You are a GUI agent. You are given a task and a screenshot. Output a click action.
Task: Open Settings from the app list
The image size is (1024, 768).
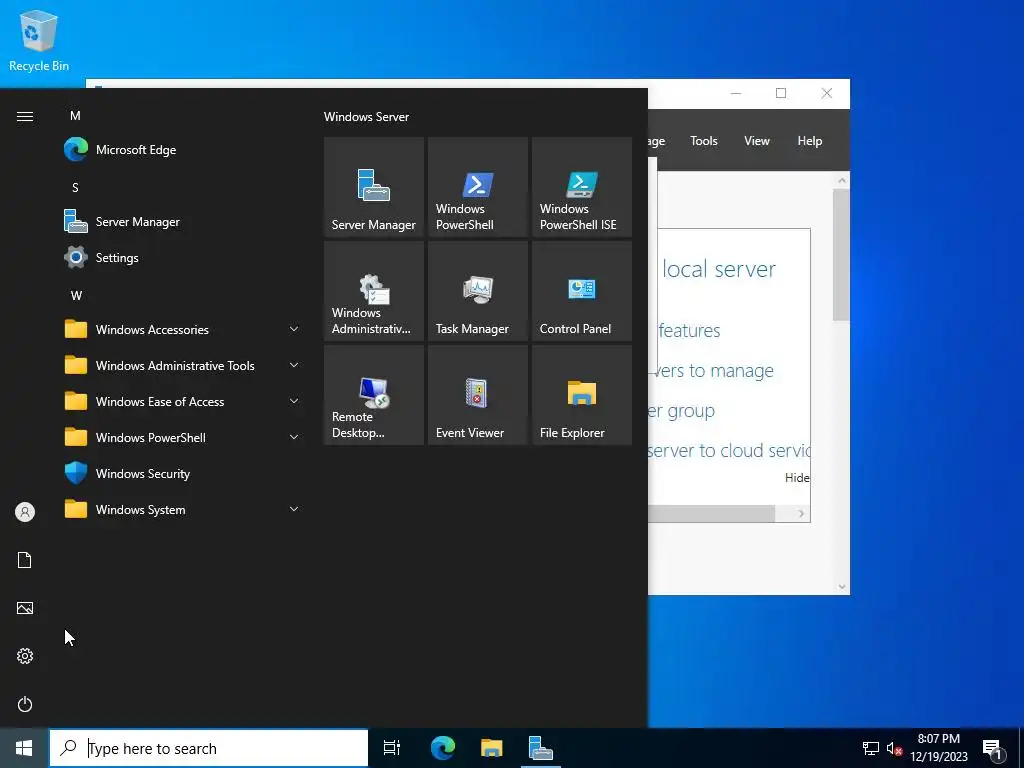point(183,257)
